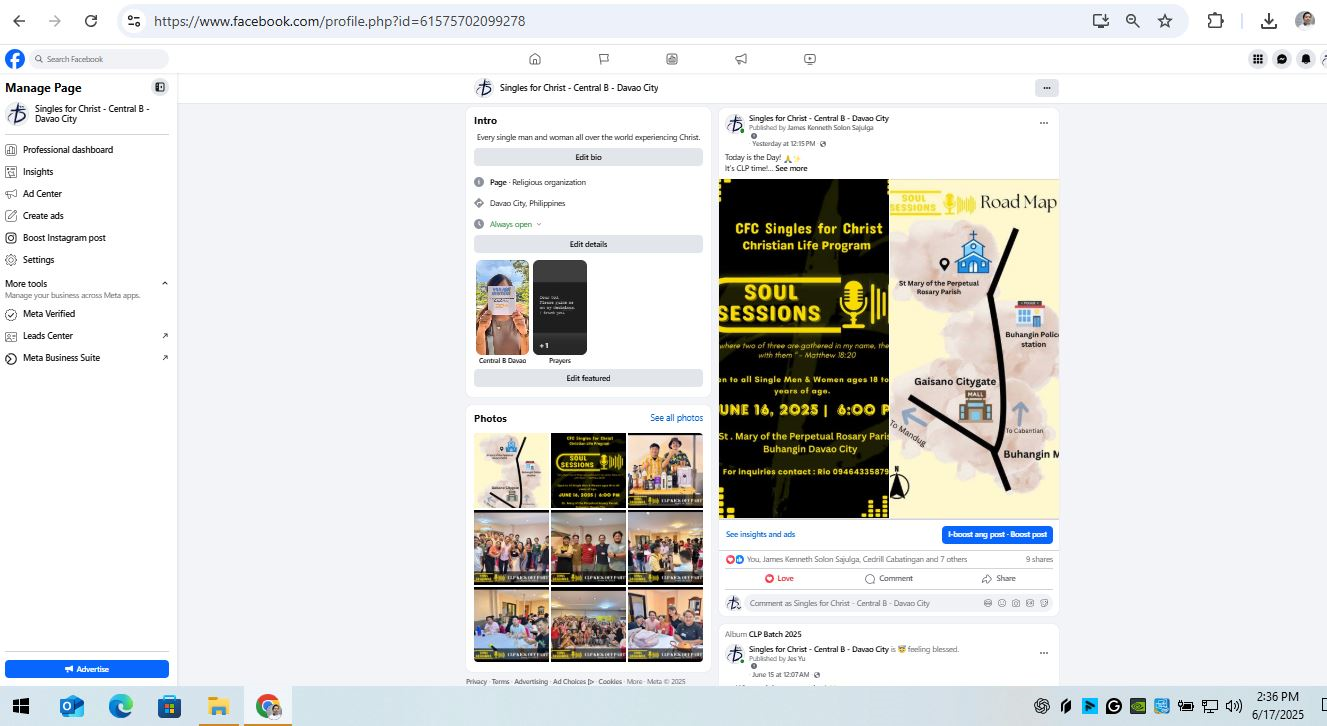Click the volume speaker icon in system tray

click(x=1233, y=706)
